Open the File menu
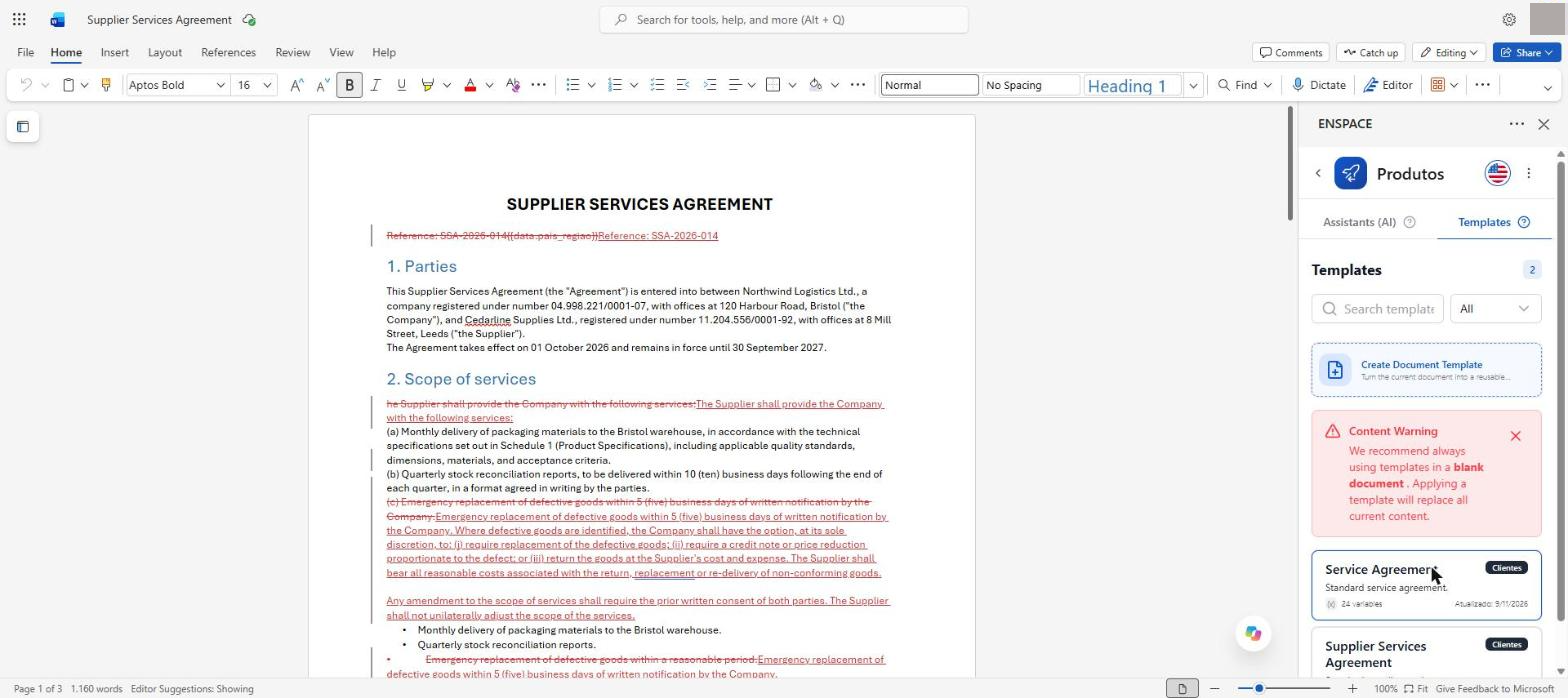1568x698 pixels. tap(26, 52)
